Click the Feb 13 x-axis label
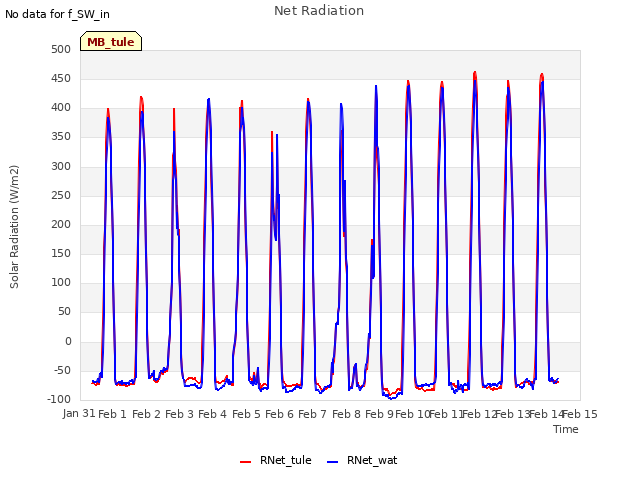This screenshot has height=480, width=640. pos(513,414)
